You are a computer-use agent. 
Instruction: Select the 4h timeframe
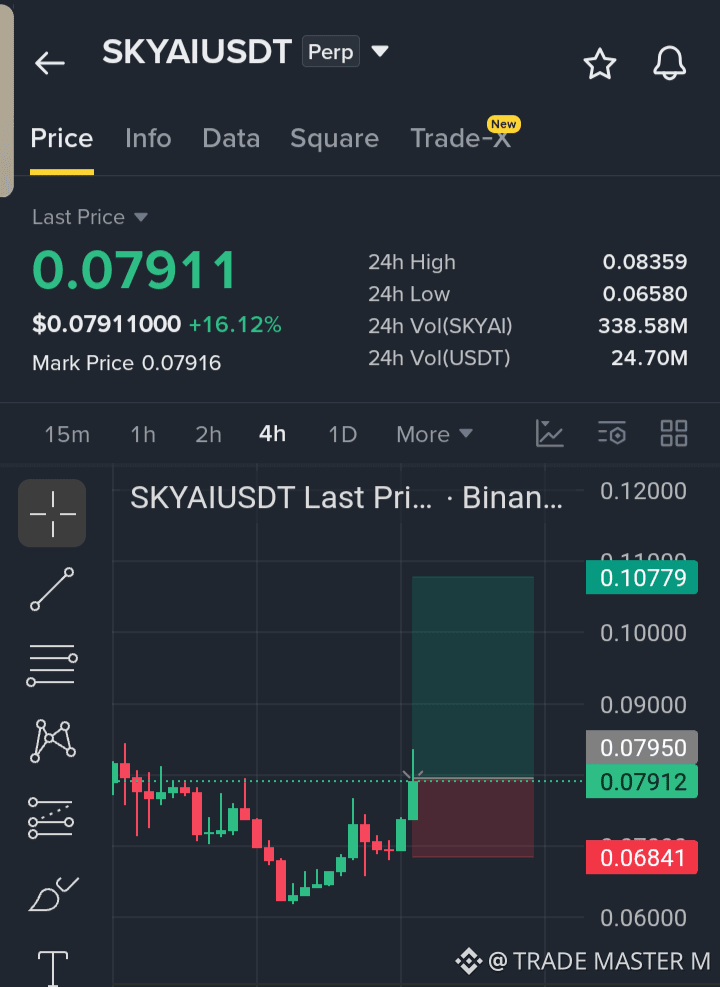click(273, 434)
